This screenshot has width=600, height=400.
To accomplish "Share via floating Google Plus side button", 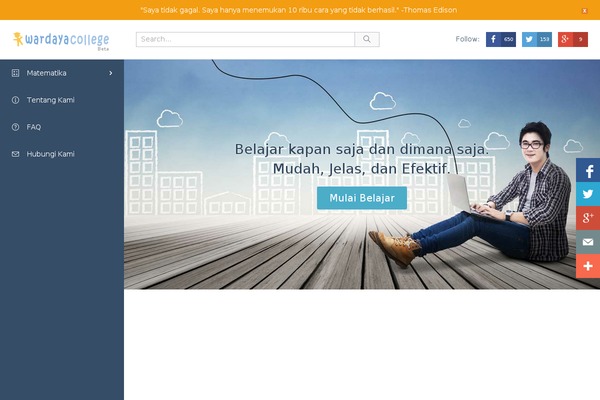I will (x=588, y=218).
